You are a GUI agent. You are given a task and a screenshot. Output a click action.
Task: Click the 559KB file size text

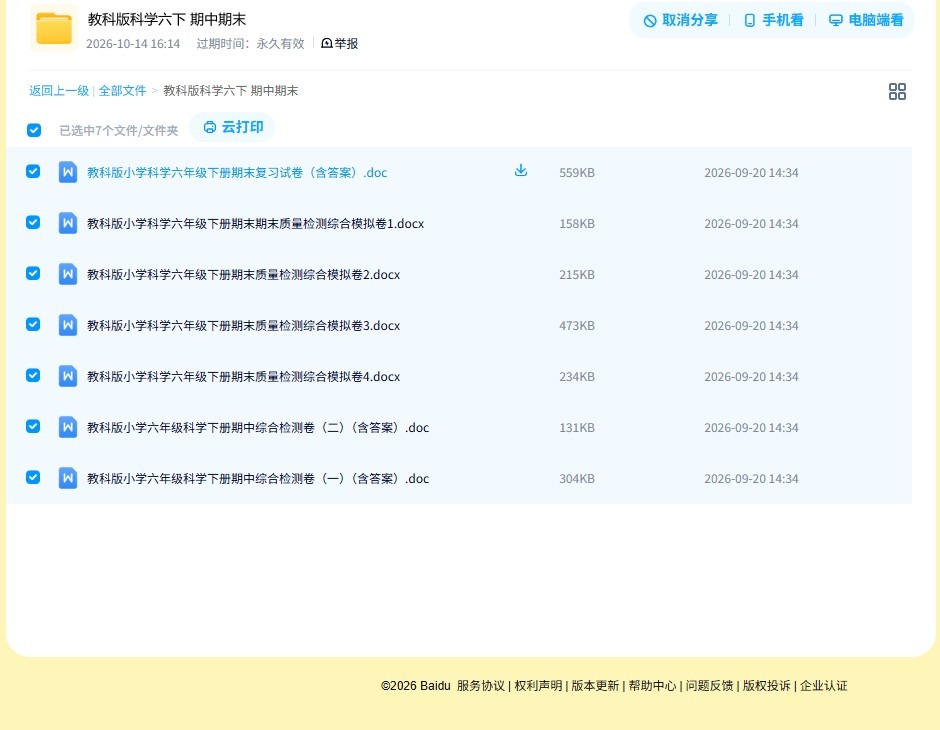coord(577,173)
